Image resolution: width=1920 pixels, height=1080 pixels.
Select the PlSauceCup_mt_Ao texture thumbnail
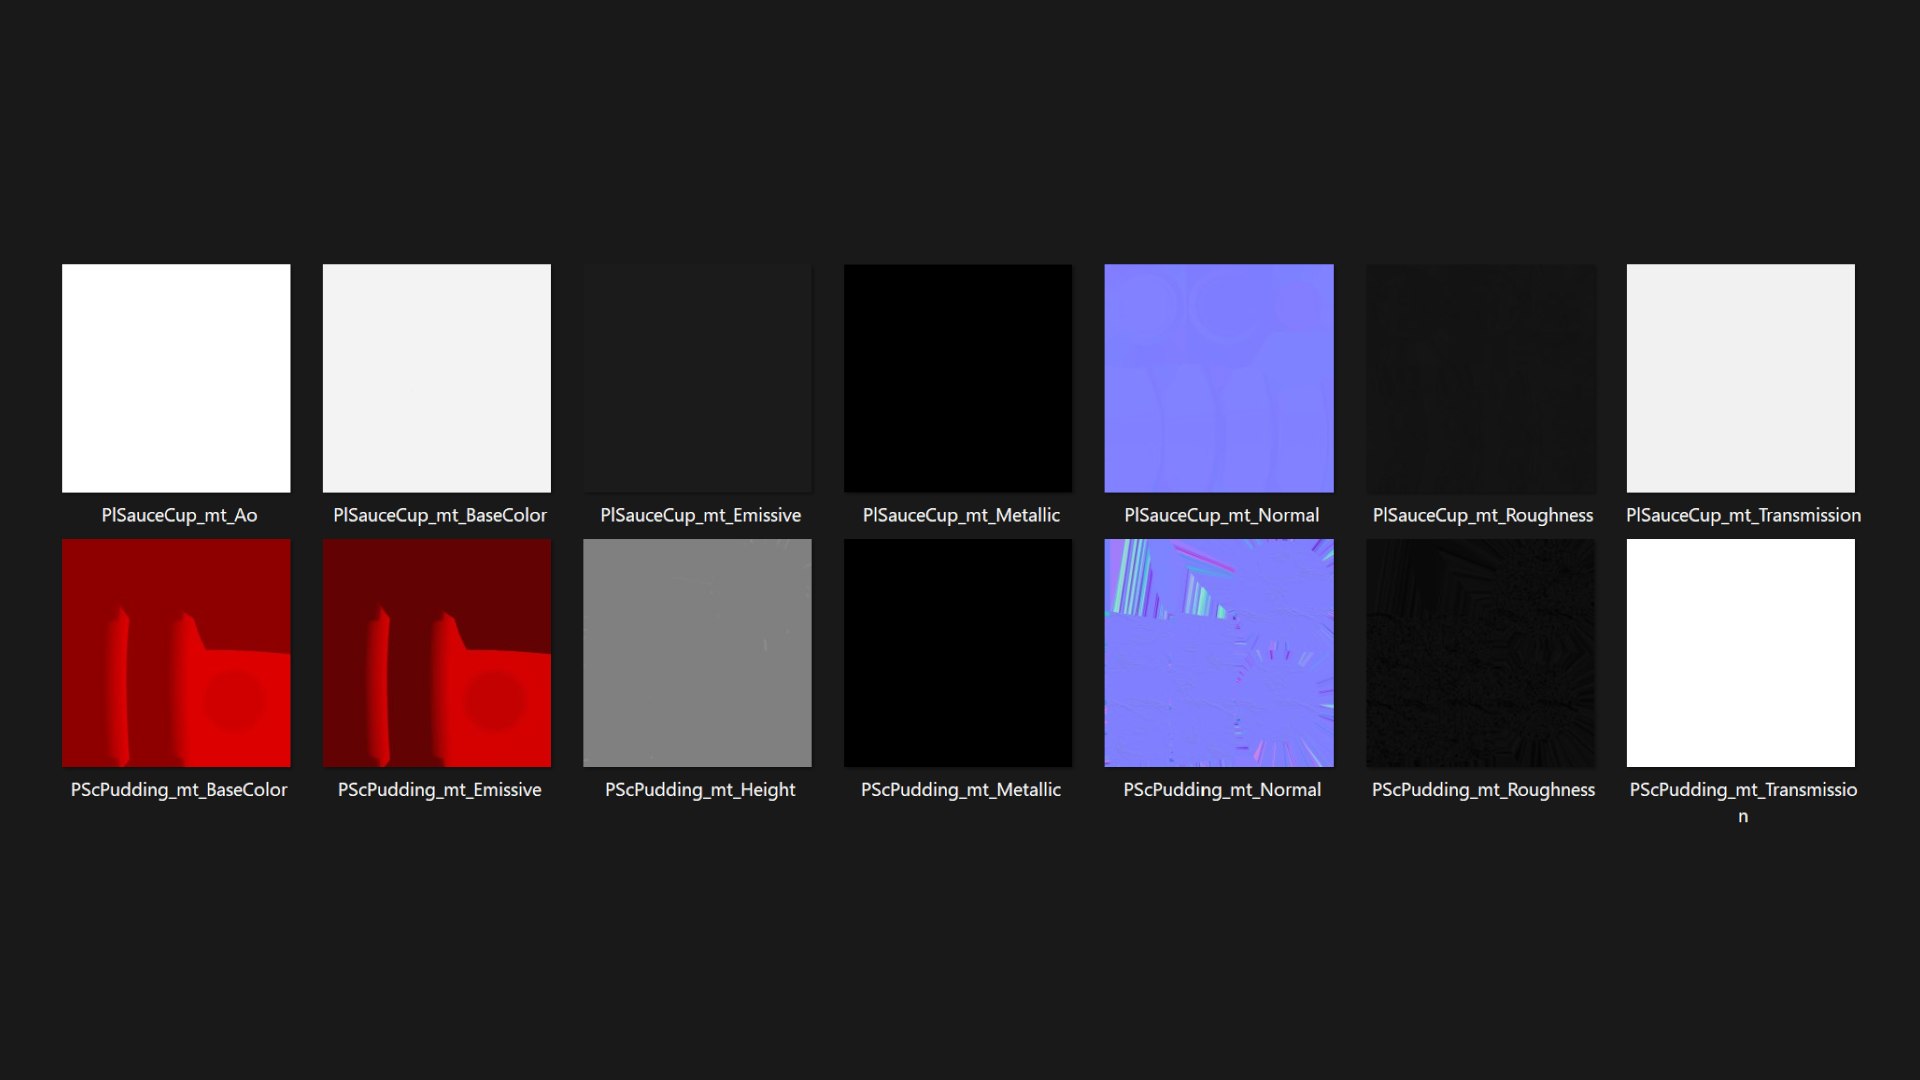[176, 378]
